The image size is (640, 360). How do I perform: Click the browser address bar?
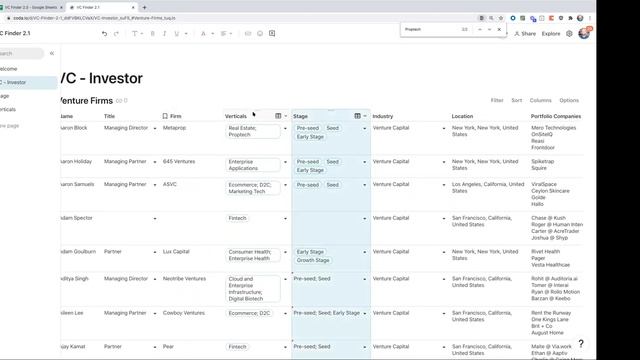[x=241, y=18]
